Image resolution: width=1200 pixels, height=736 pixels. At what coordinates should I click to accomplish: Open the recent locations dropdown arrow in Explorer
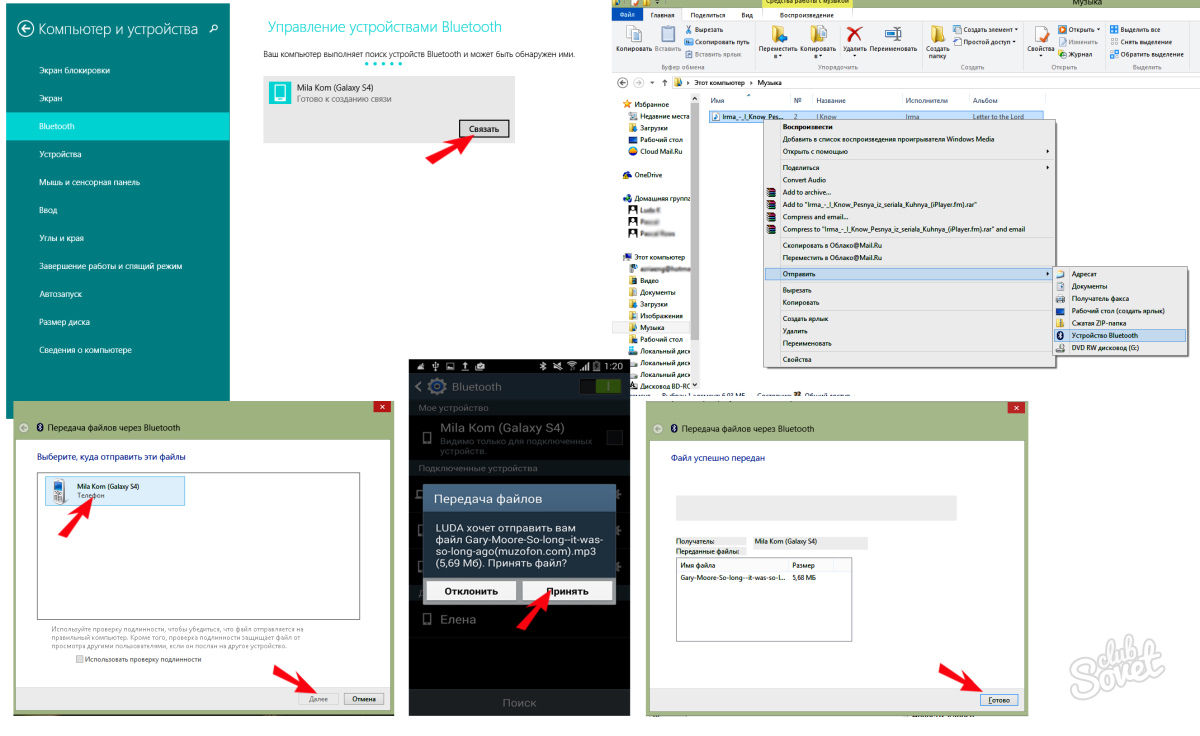click(651, 82)
